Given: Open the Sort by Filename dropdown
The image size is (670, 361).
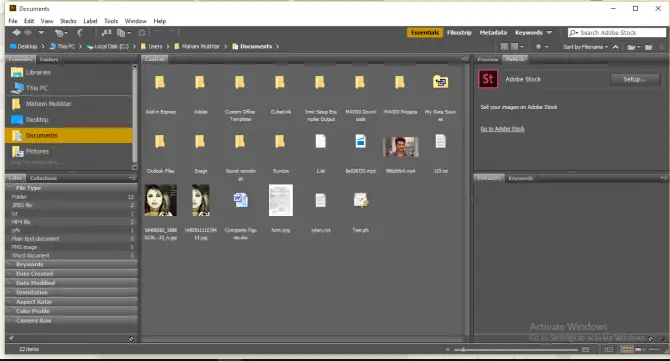Looking at the screenshot, I should [585, 47].
